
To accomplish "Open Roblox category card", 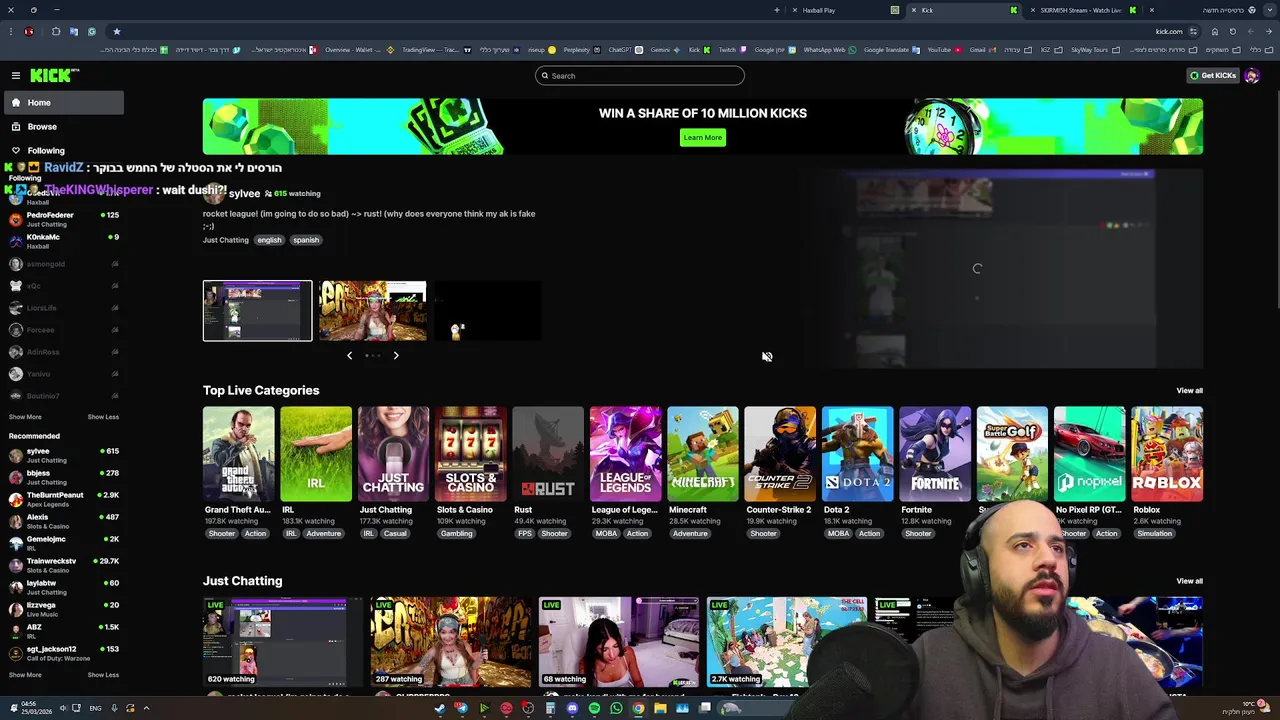I will 1167,454.
